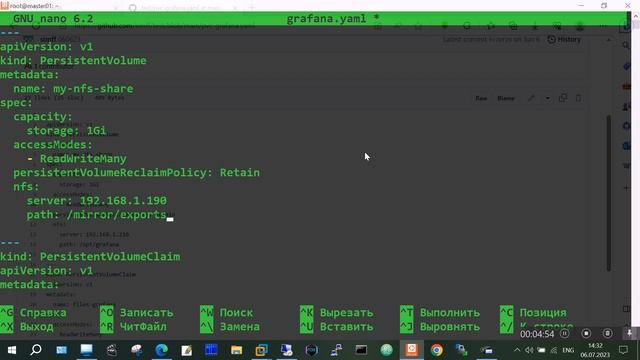
Task: Open the Windows notification center icon
Action: 623,350
